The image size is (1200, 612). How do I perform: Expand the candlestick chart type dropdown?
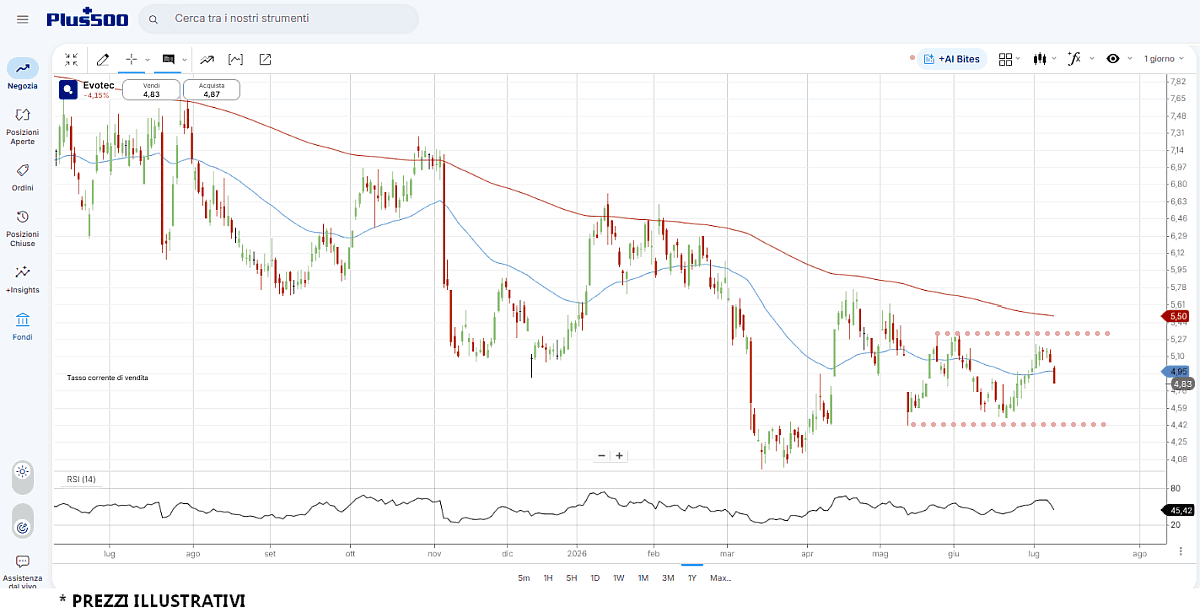point(1046,59)
